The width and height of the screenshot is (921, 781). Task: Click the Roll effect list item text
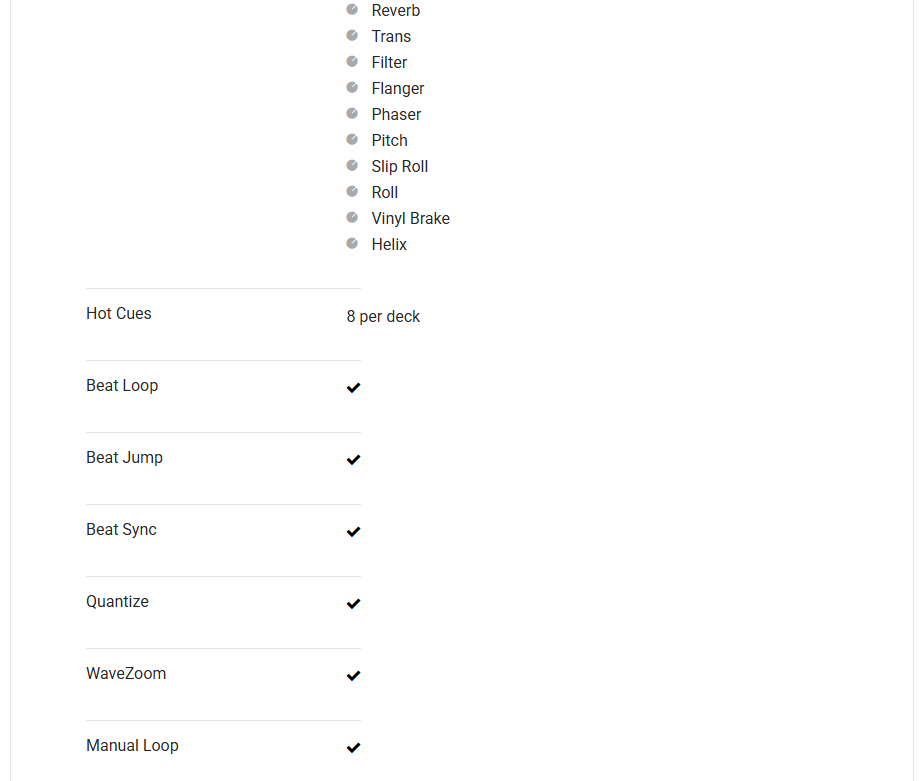click(385, 193)
